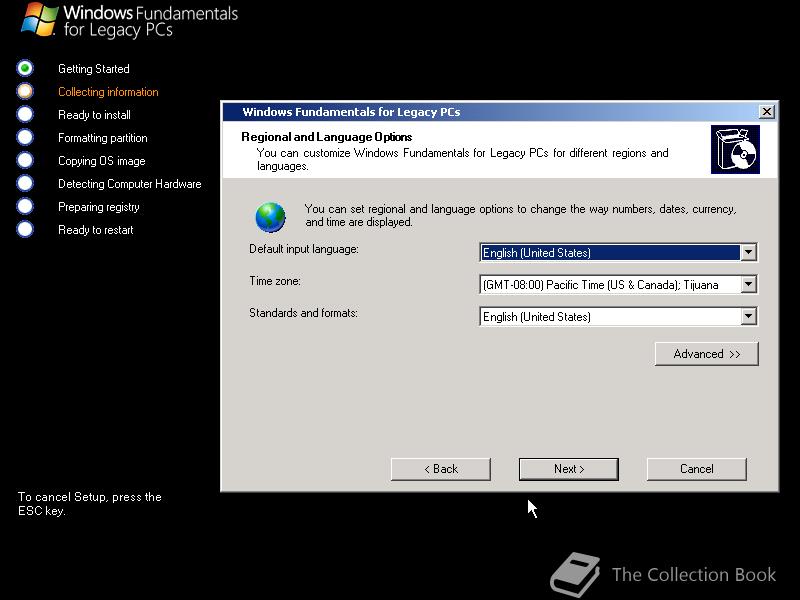Click the Pacific Time zone combo box field

(x=618, y=284)
